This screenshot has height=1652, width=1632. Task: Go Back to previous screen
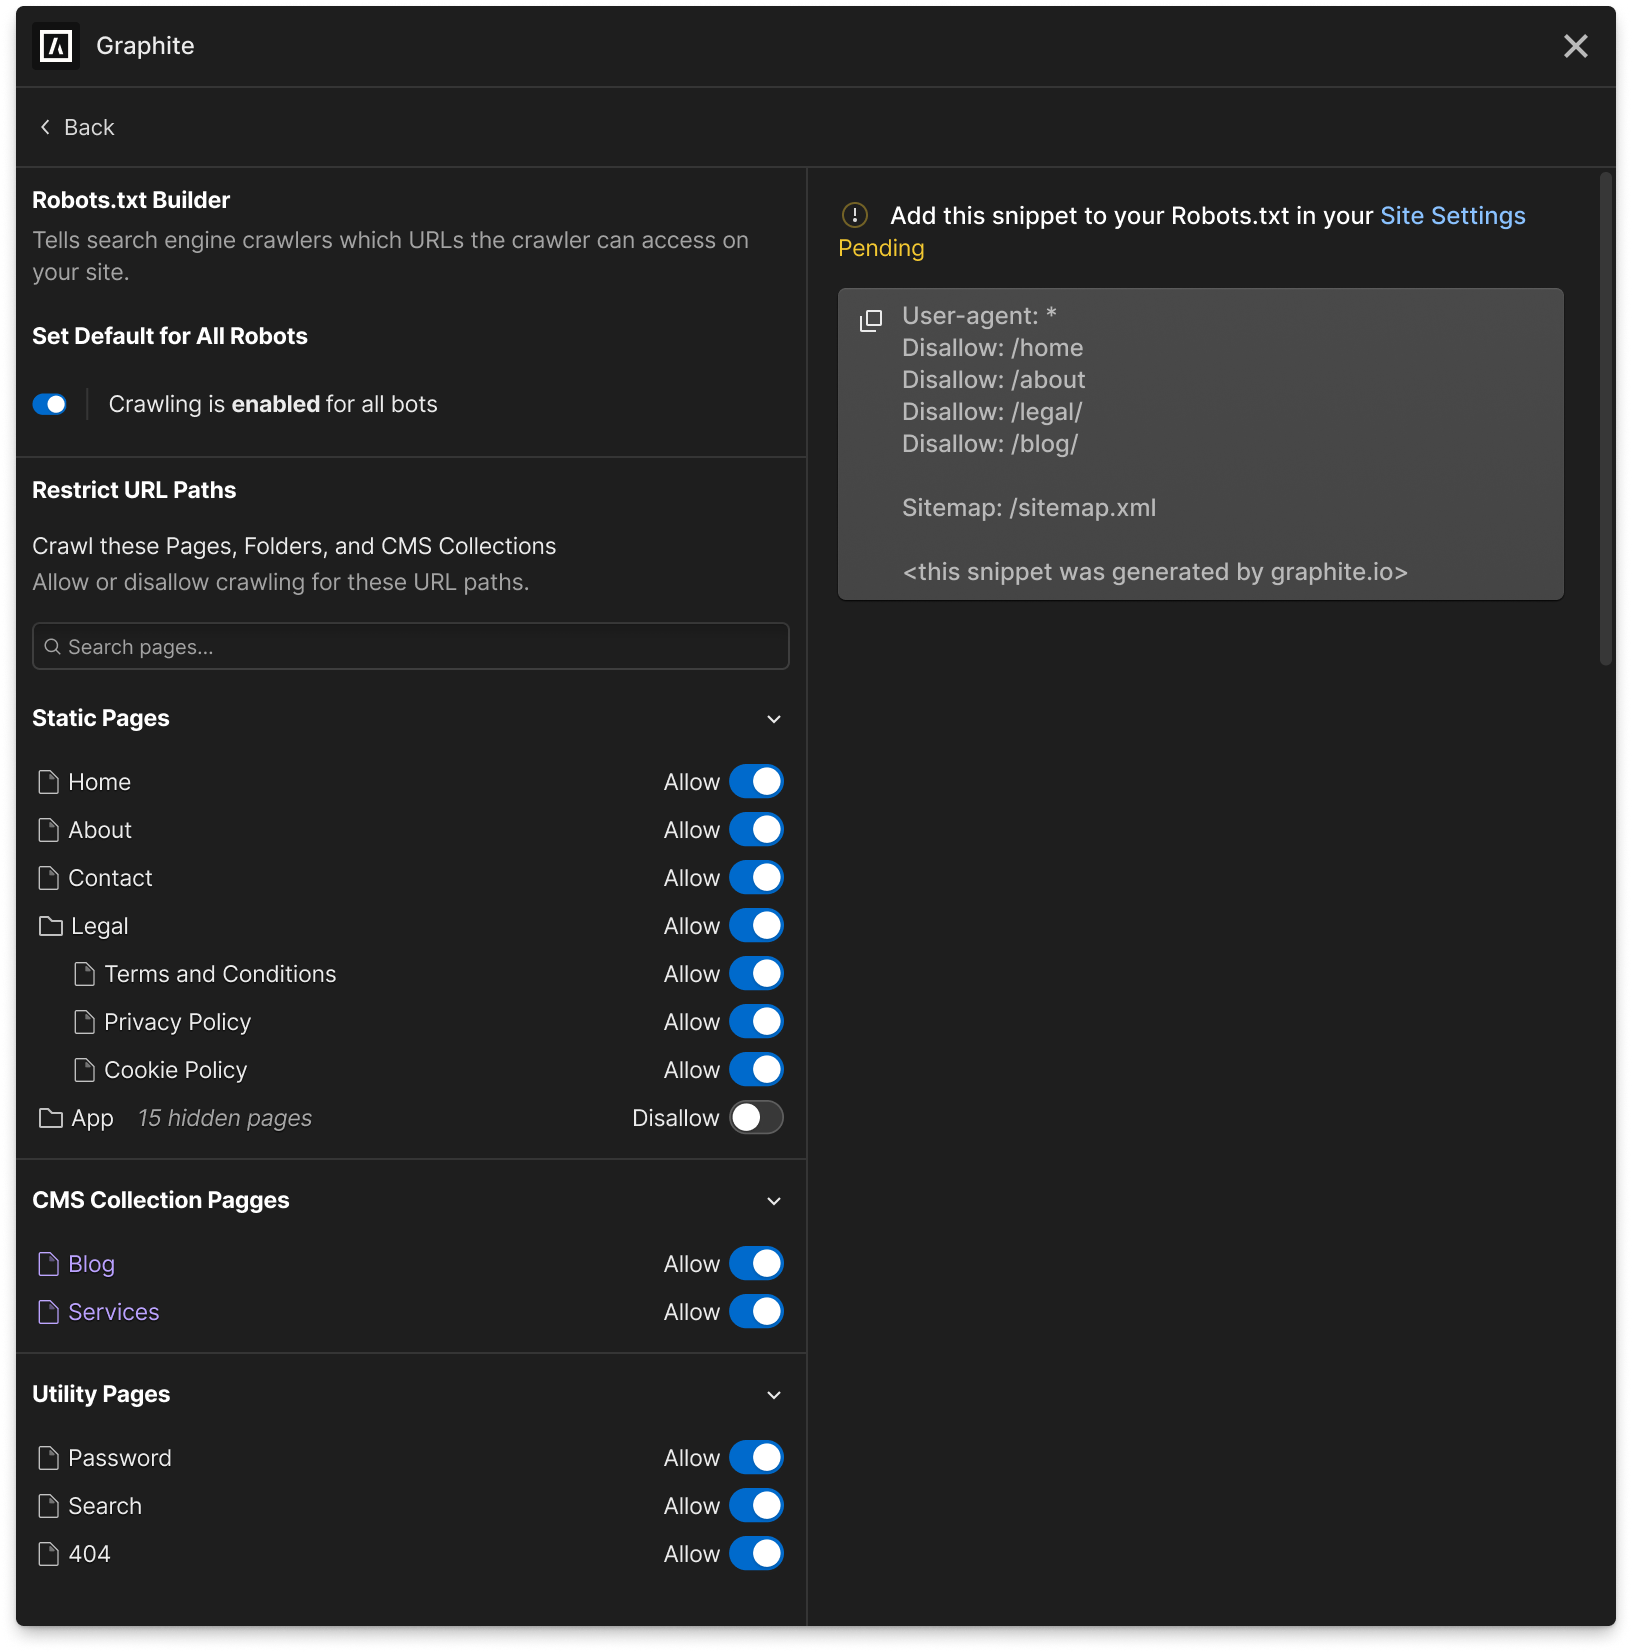[77, 127]
